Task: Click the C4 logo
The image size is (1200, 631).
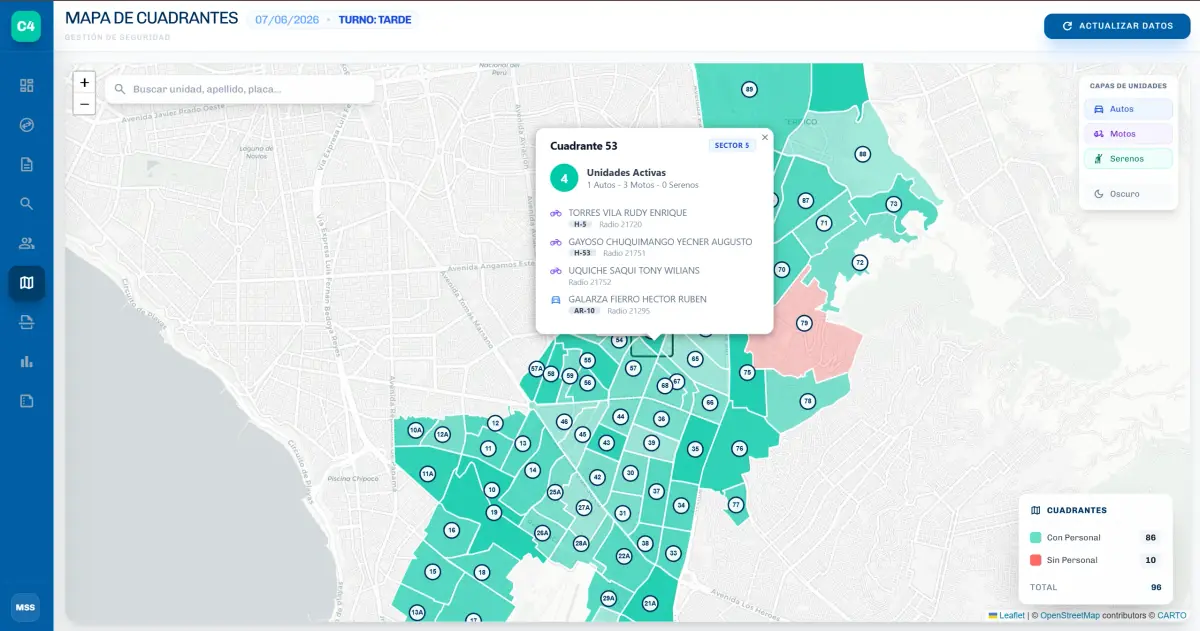Action: click(26, 27)
